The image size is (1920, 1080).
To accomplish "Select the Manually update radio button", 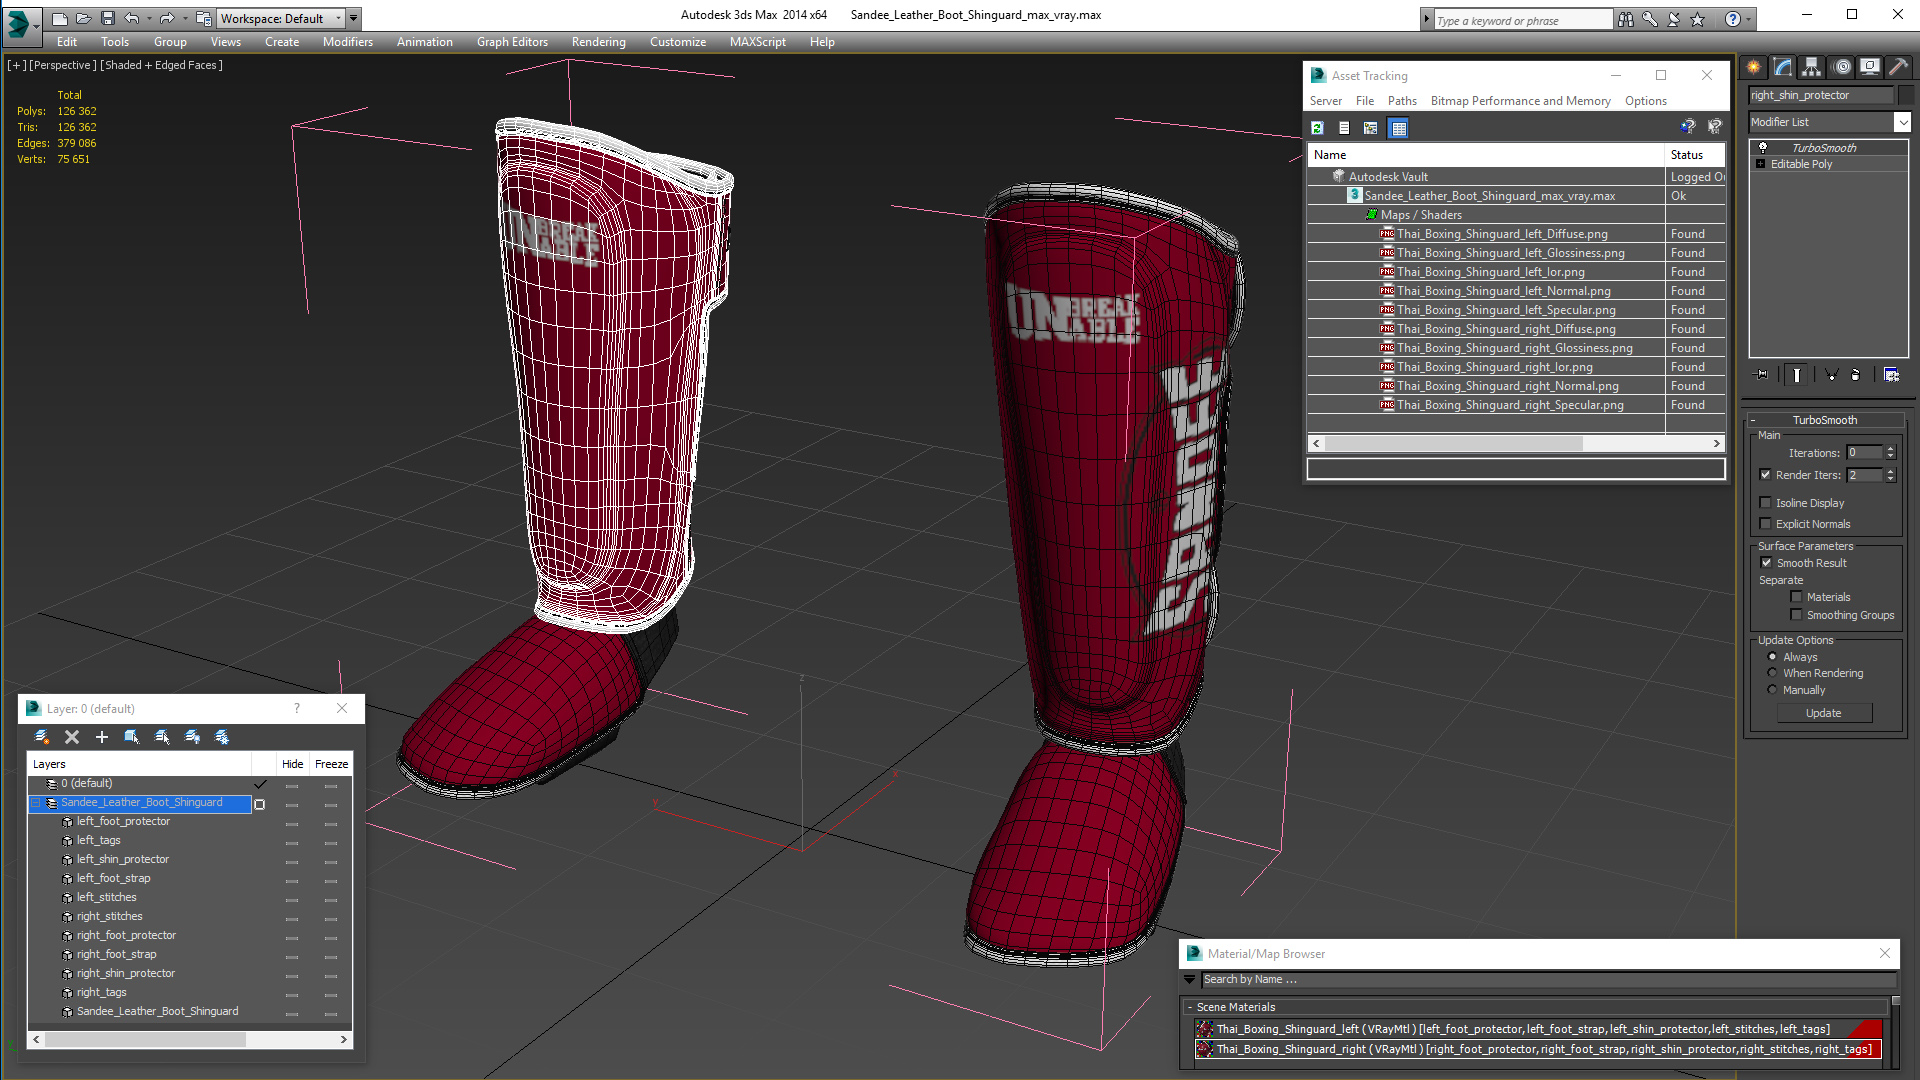I will [x=1772, y=690].
